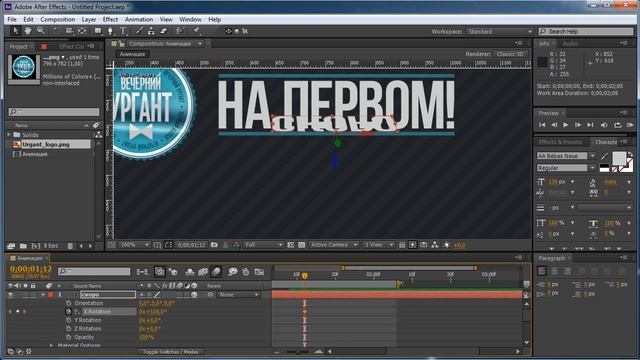The width and height of the screenshot is (640, 360).
Task: Select the Pen tool
Action: (110, 31)
